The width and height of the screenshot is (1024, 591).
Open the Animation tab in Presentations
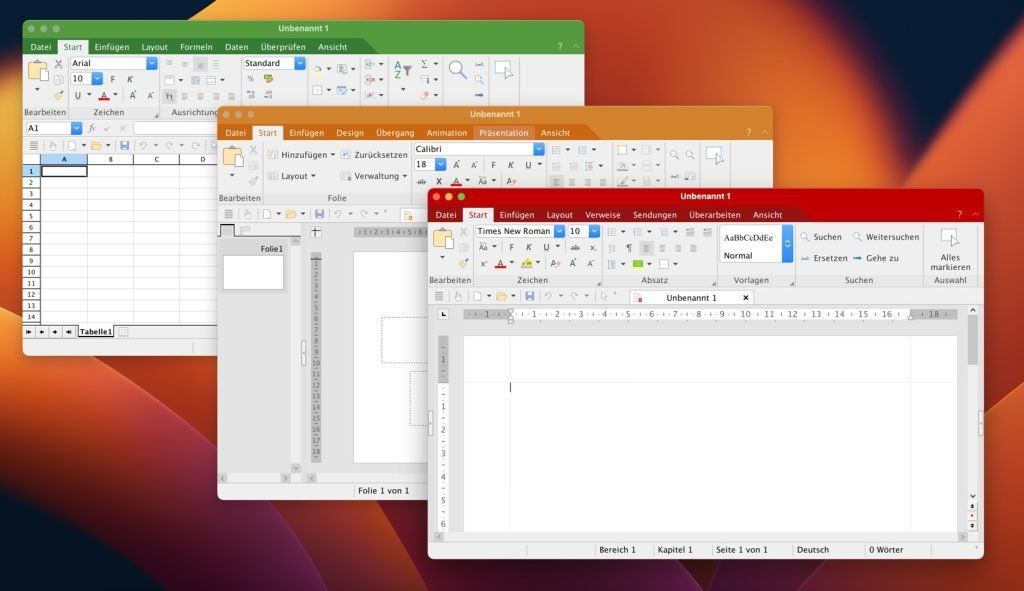pos(446,132)
